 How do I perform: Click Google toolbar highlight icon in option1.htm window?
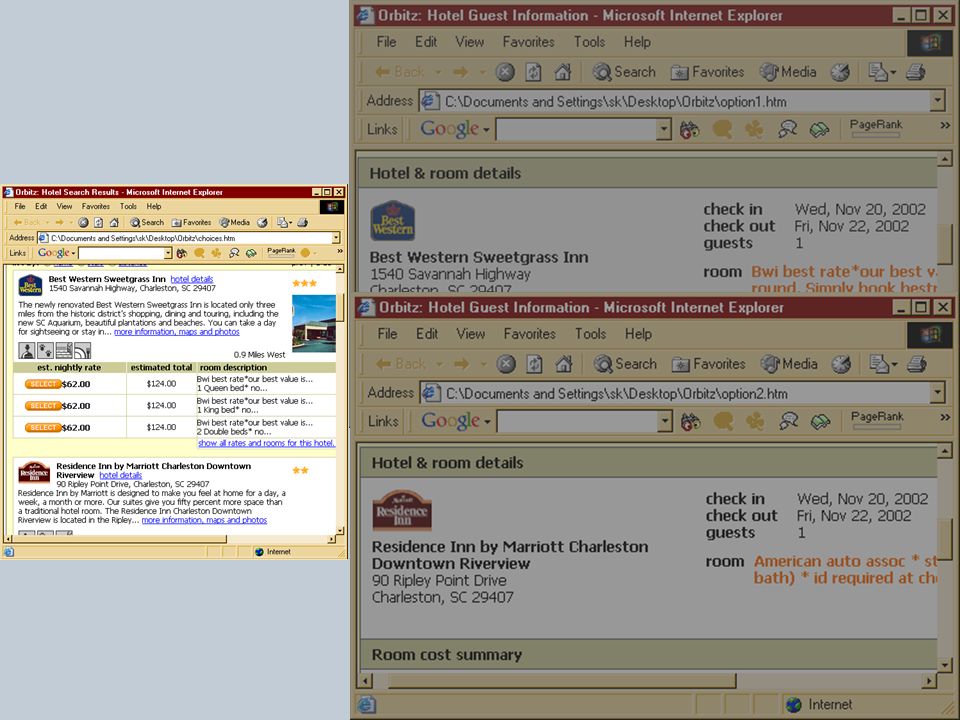click(819, 129)
